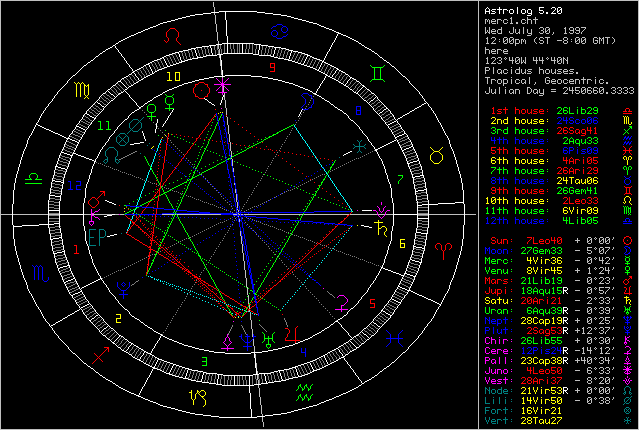Select the magenta Juno asterisk glyph in the wheel
Screen dimensions: 639x430
click(x=223, y=86)
